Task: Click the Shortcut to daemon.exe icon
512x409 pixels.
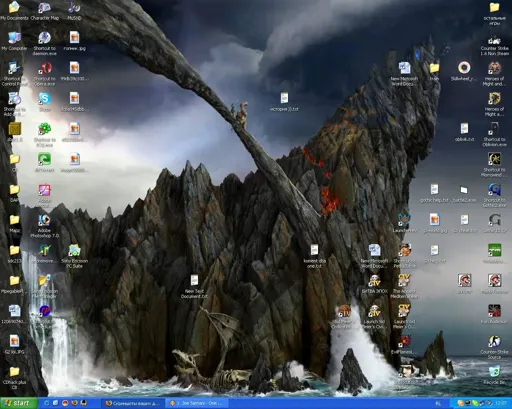Action: click(45, 43)
